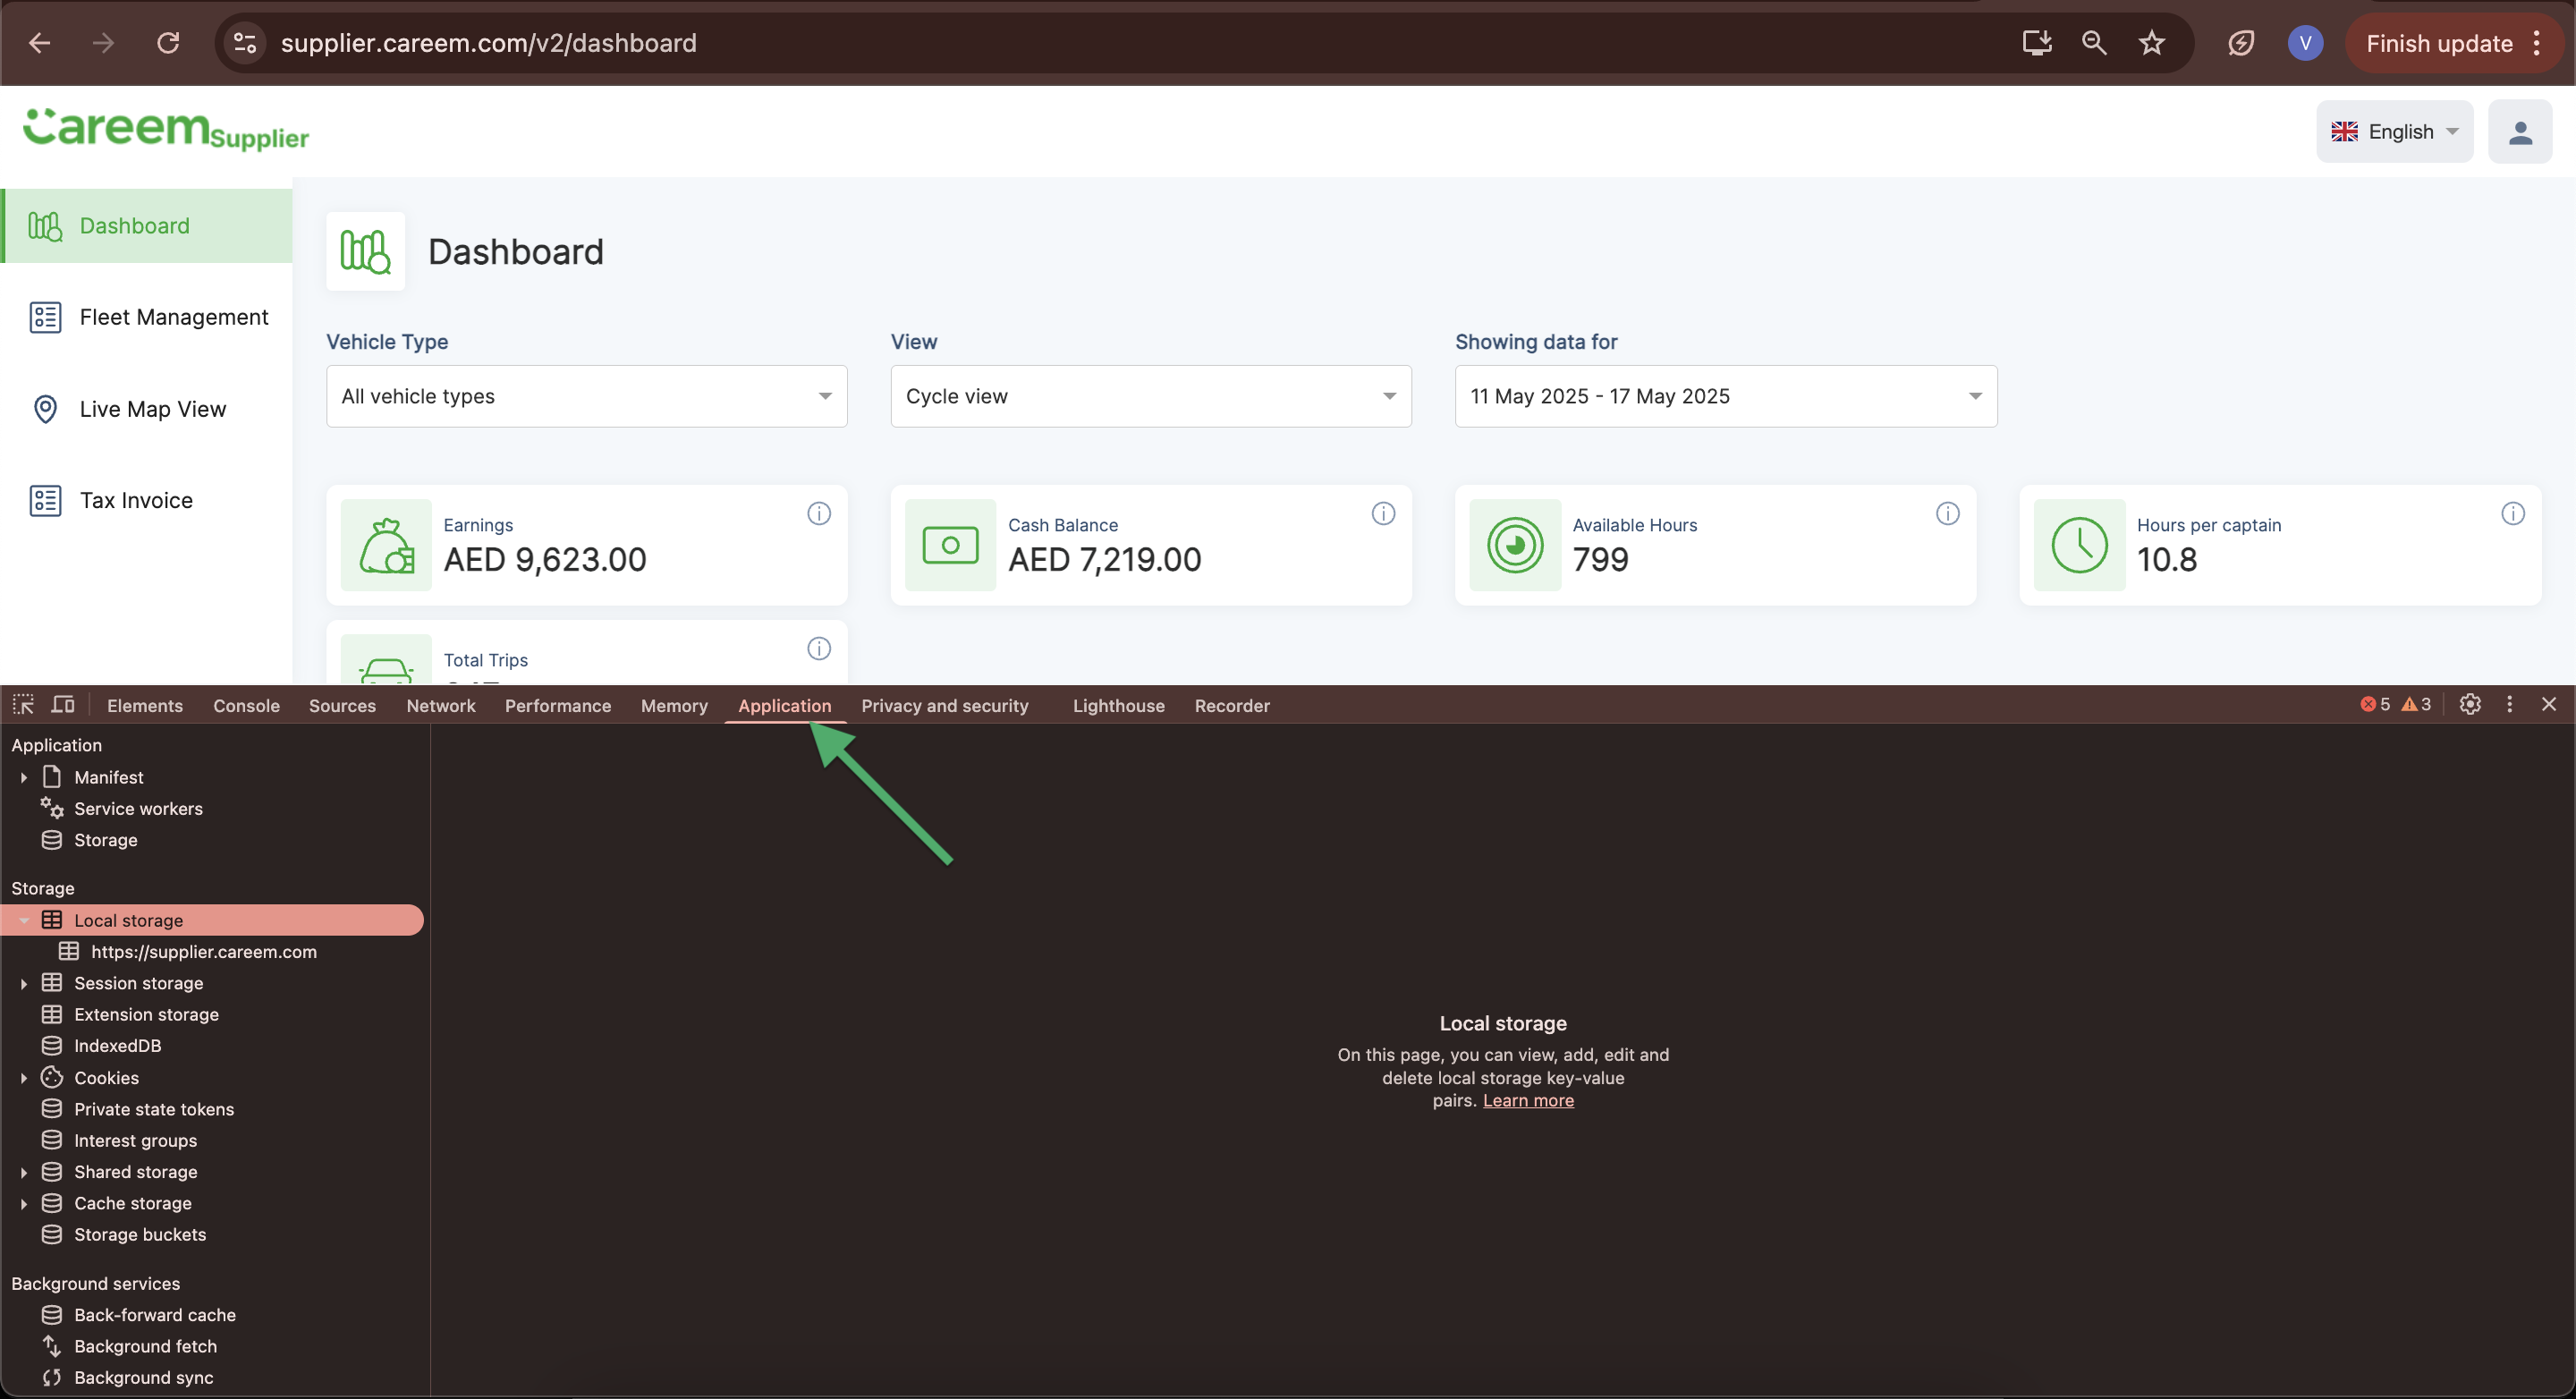This screenshot has width=2576, height=1399.
Task: Click the install app icon in address bar
Action: tap(2037, 43)
